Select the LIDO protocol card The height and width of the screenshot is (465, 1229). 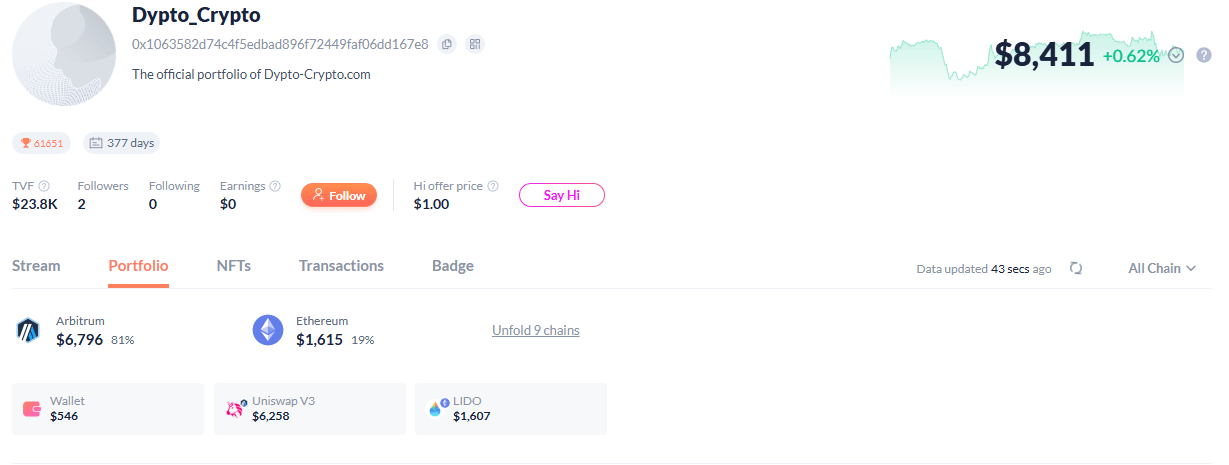tap(511, 409)
